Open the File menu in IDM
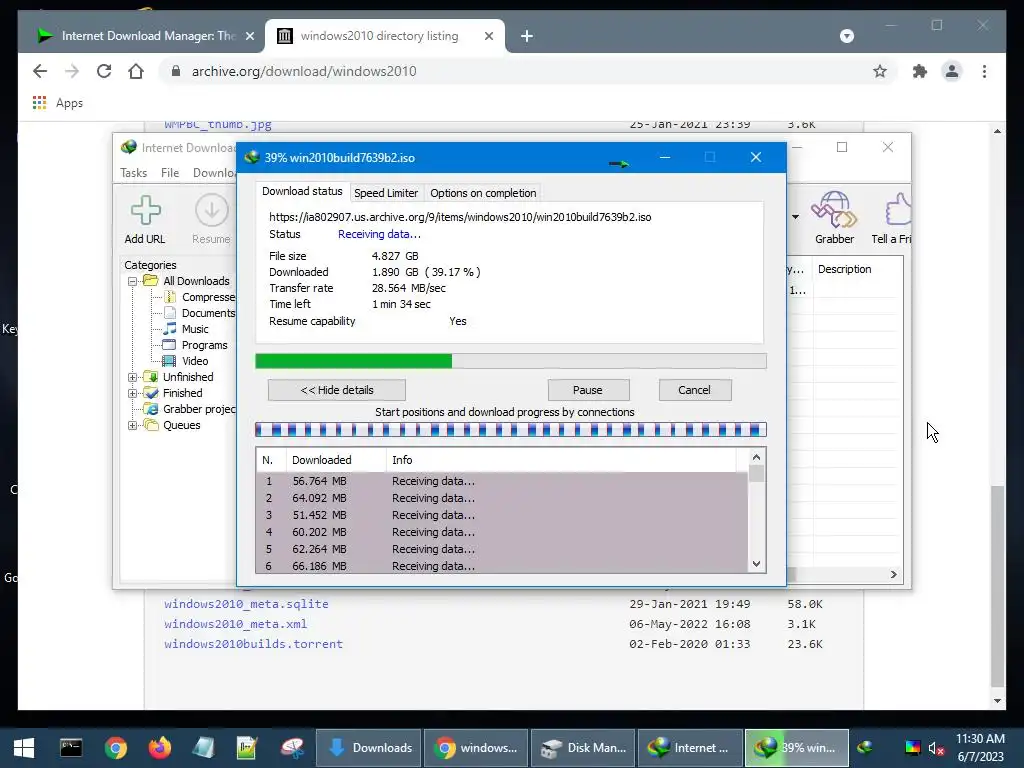Image resolution: width=1024 pixels, height=768 pixels. (170, 173)
